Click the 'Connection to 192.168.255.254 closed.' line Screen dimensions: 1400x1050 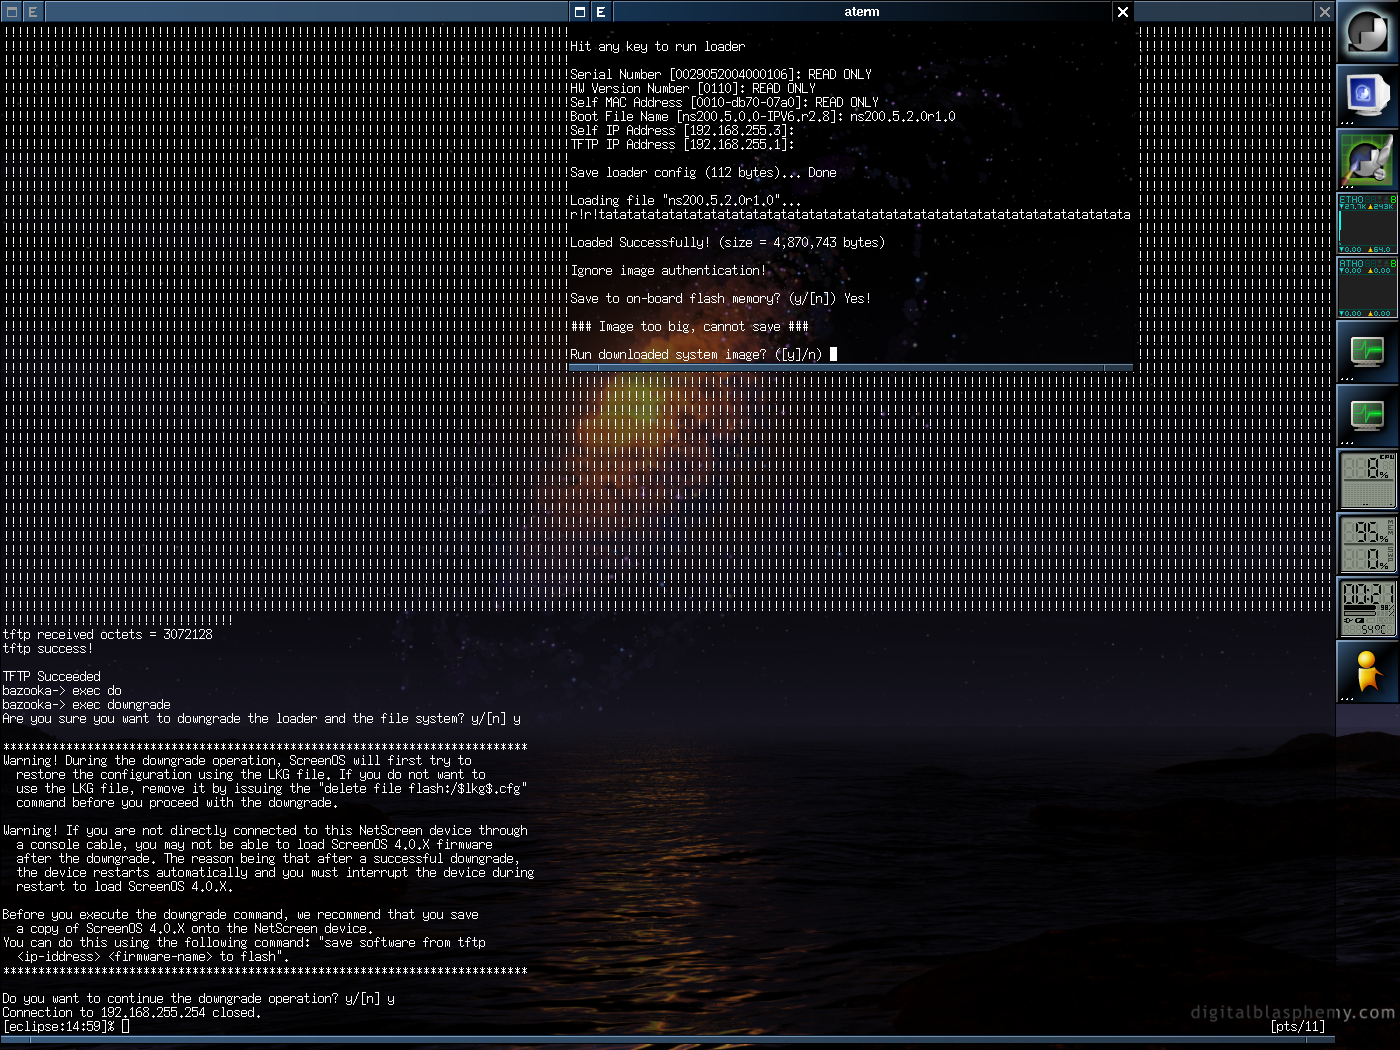pyautogui.click(x=131, y=1013)
